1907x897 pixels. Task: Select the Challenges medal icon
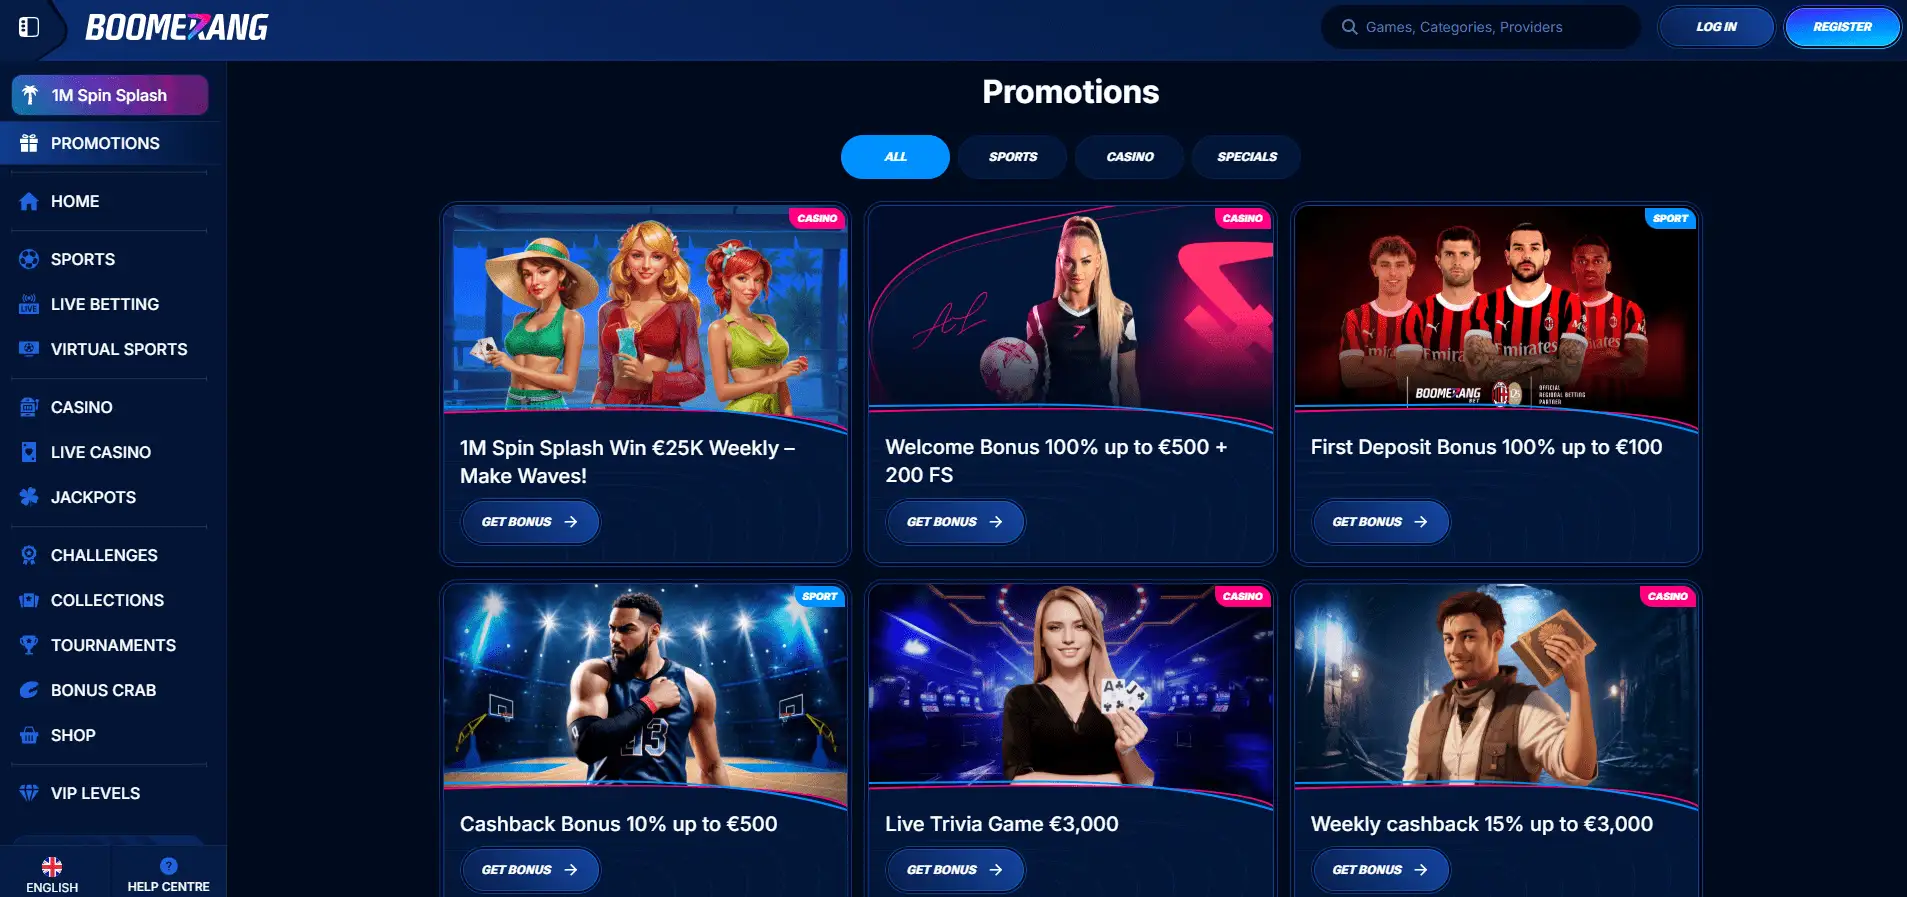tap(29, 555)
